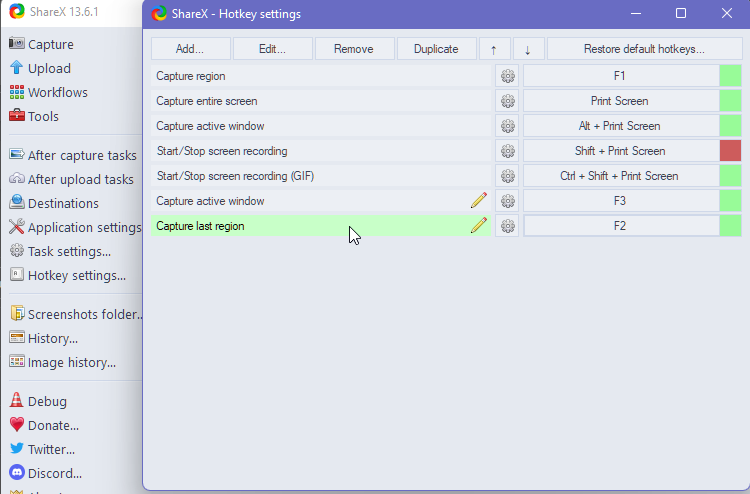Click the Twitter bird icon
Viewport: 750px width, 494px height.
pos(17,448)
